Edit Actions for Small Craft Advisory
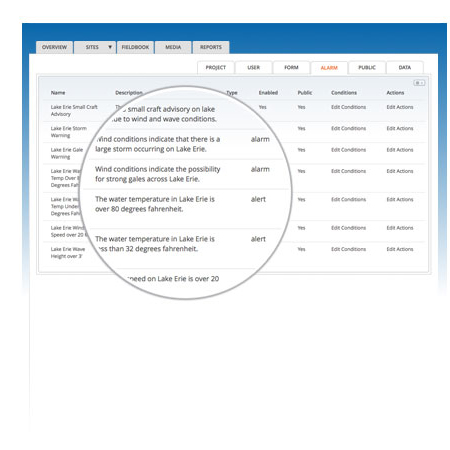The height and width of the screenshot is (450, 450). [400, 107]
